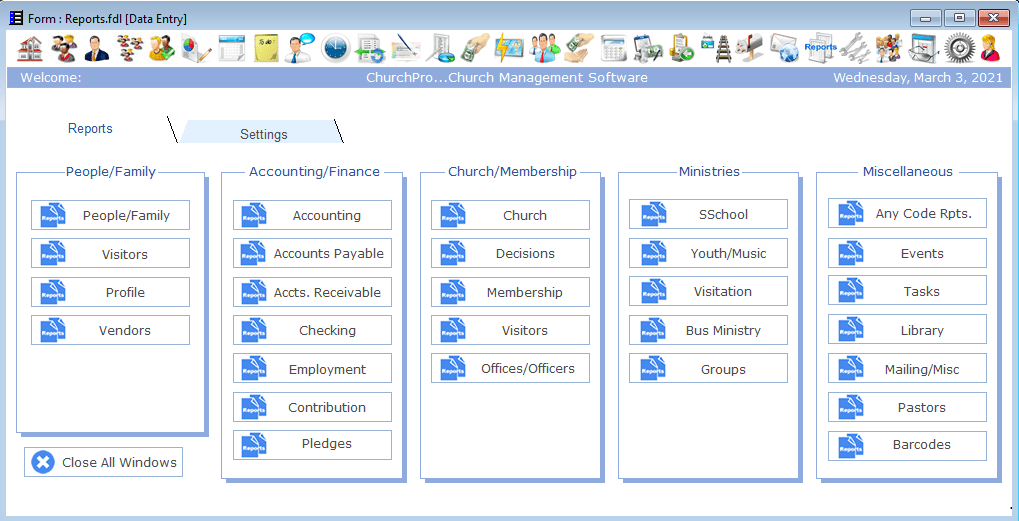Click the businessman in suit toolbar icon
Viewport: 1019px width, 521px height.
pos(96,48)
